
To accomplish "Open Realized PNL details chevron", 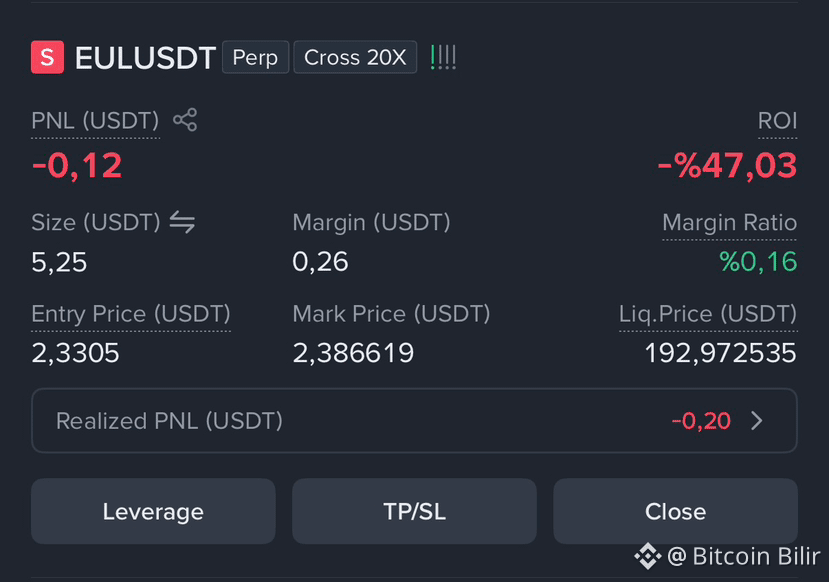I will (757, 421).
